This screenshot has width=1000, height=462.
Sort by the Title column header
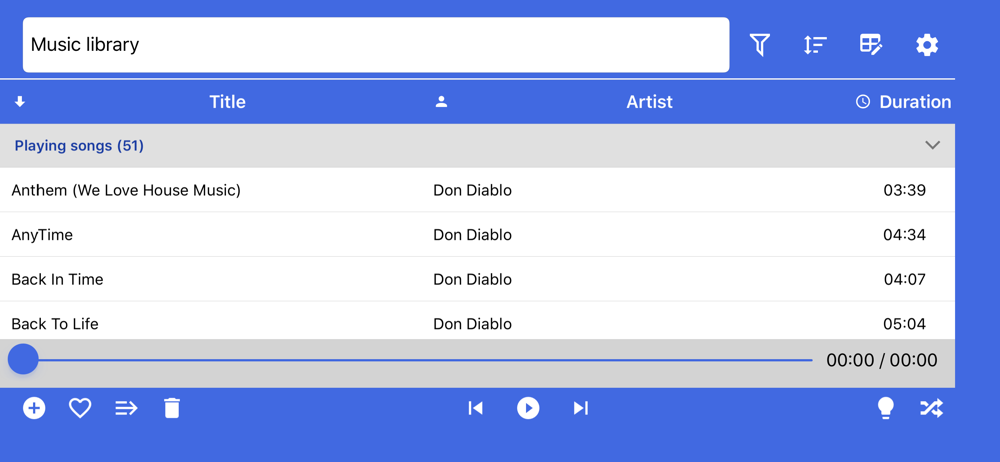(x=228, y=102)
